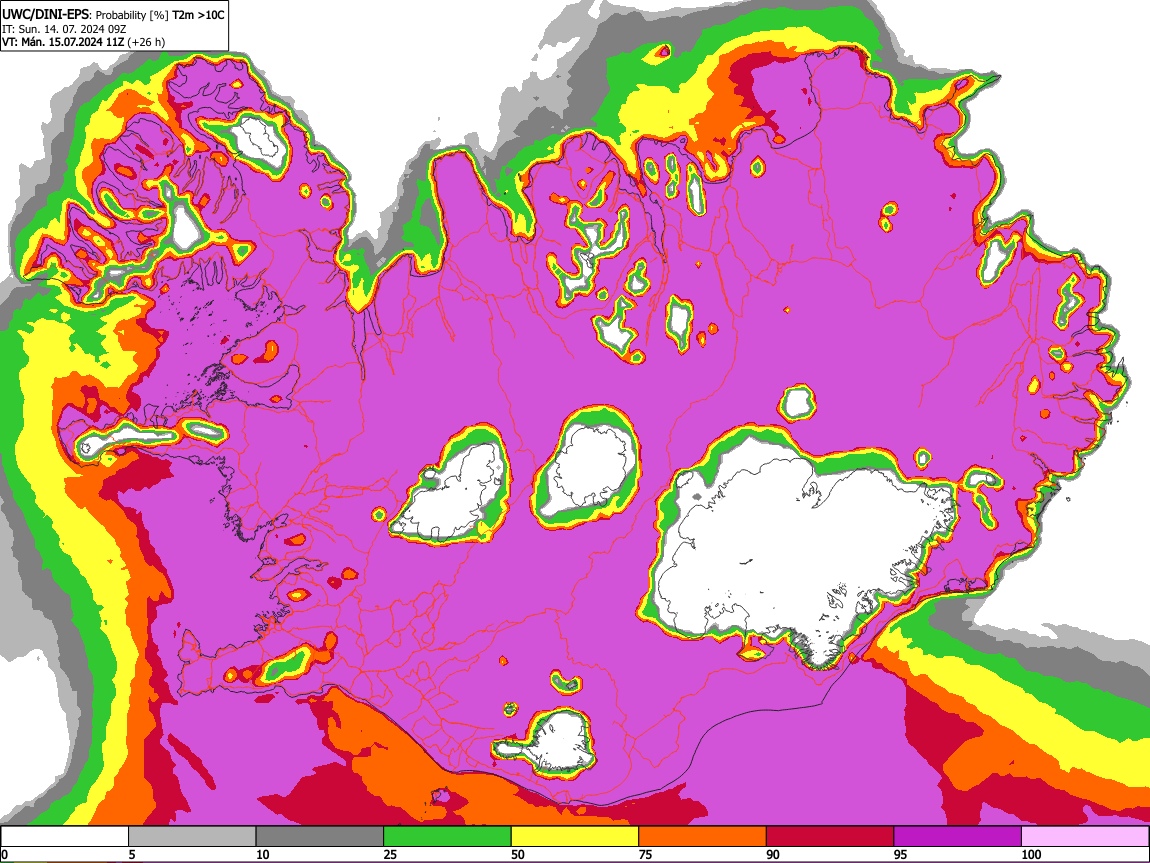Screen dimensions: 1150x863
Task: Click the legend tick label '50'
Action: [x=518, y=854]
